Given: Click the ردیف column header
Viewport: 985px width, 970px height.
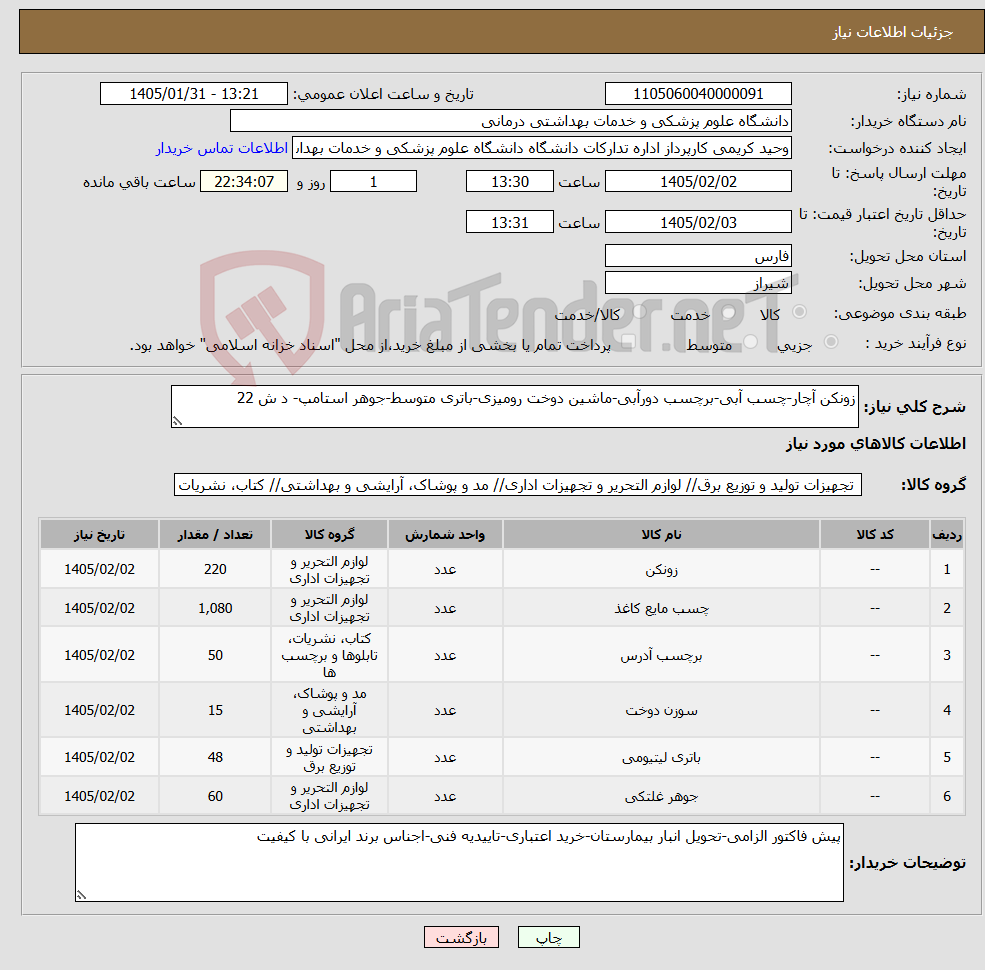Looking at the screenshot, I should (x=947, y=535).
